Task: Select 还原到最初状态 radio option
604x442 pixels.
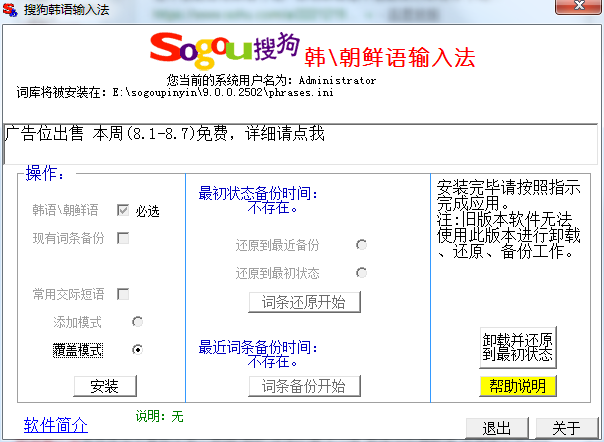Action: (361, 273)
